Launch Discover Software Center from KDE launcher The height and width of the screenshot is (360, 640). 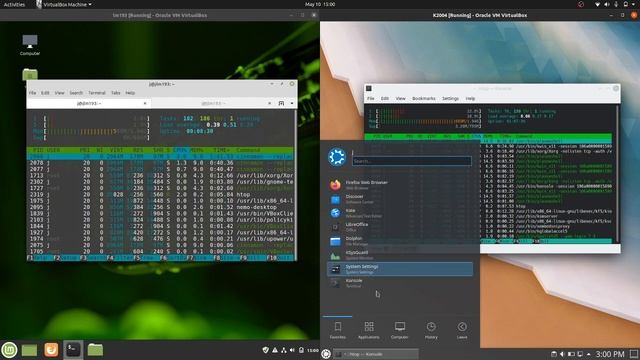[x=400, y=199]
